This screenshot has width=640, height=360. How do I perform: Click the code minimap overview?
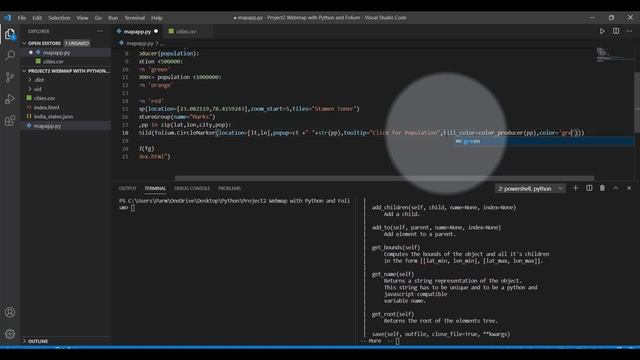(x=614, y=55)
